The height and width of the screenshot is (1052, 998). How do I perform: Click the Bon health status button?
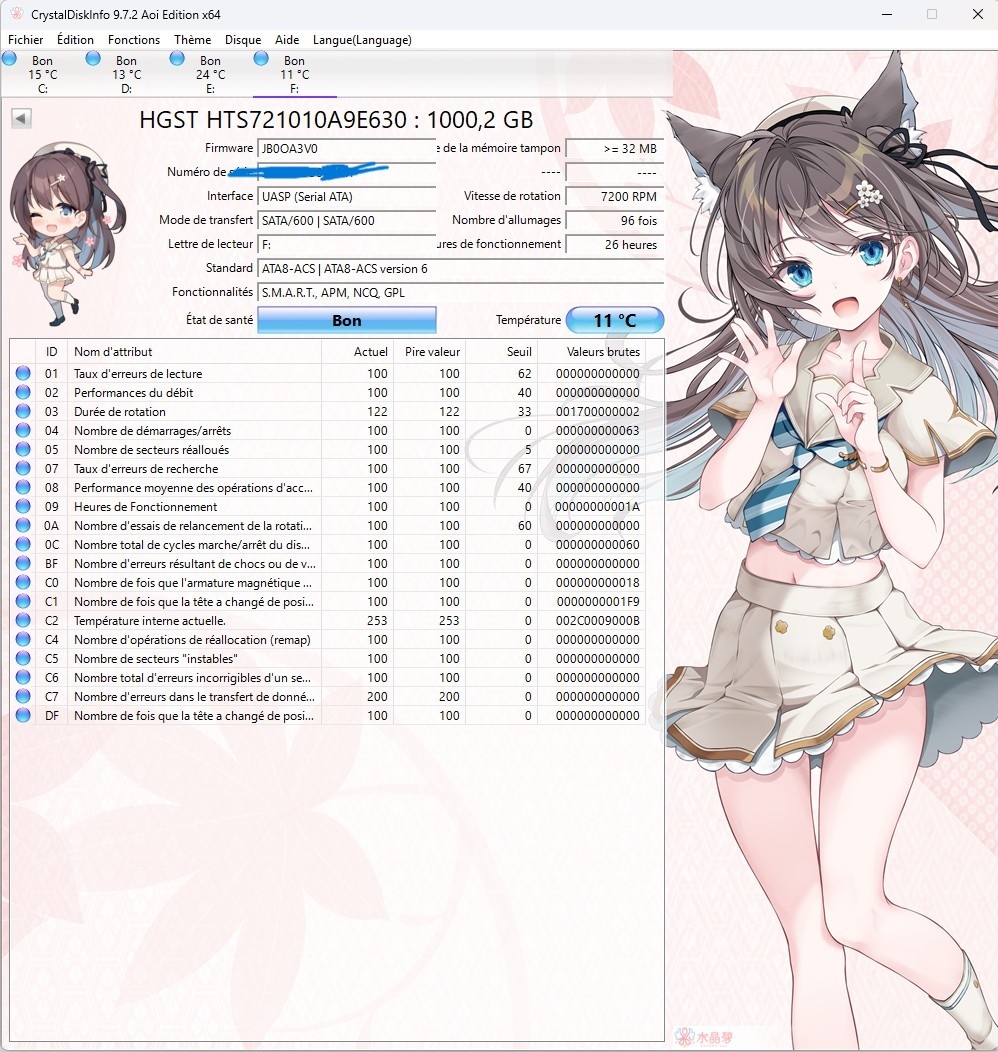[x=346, y=321]
